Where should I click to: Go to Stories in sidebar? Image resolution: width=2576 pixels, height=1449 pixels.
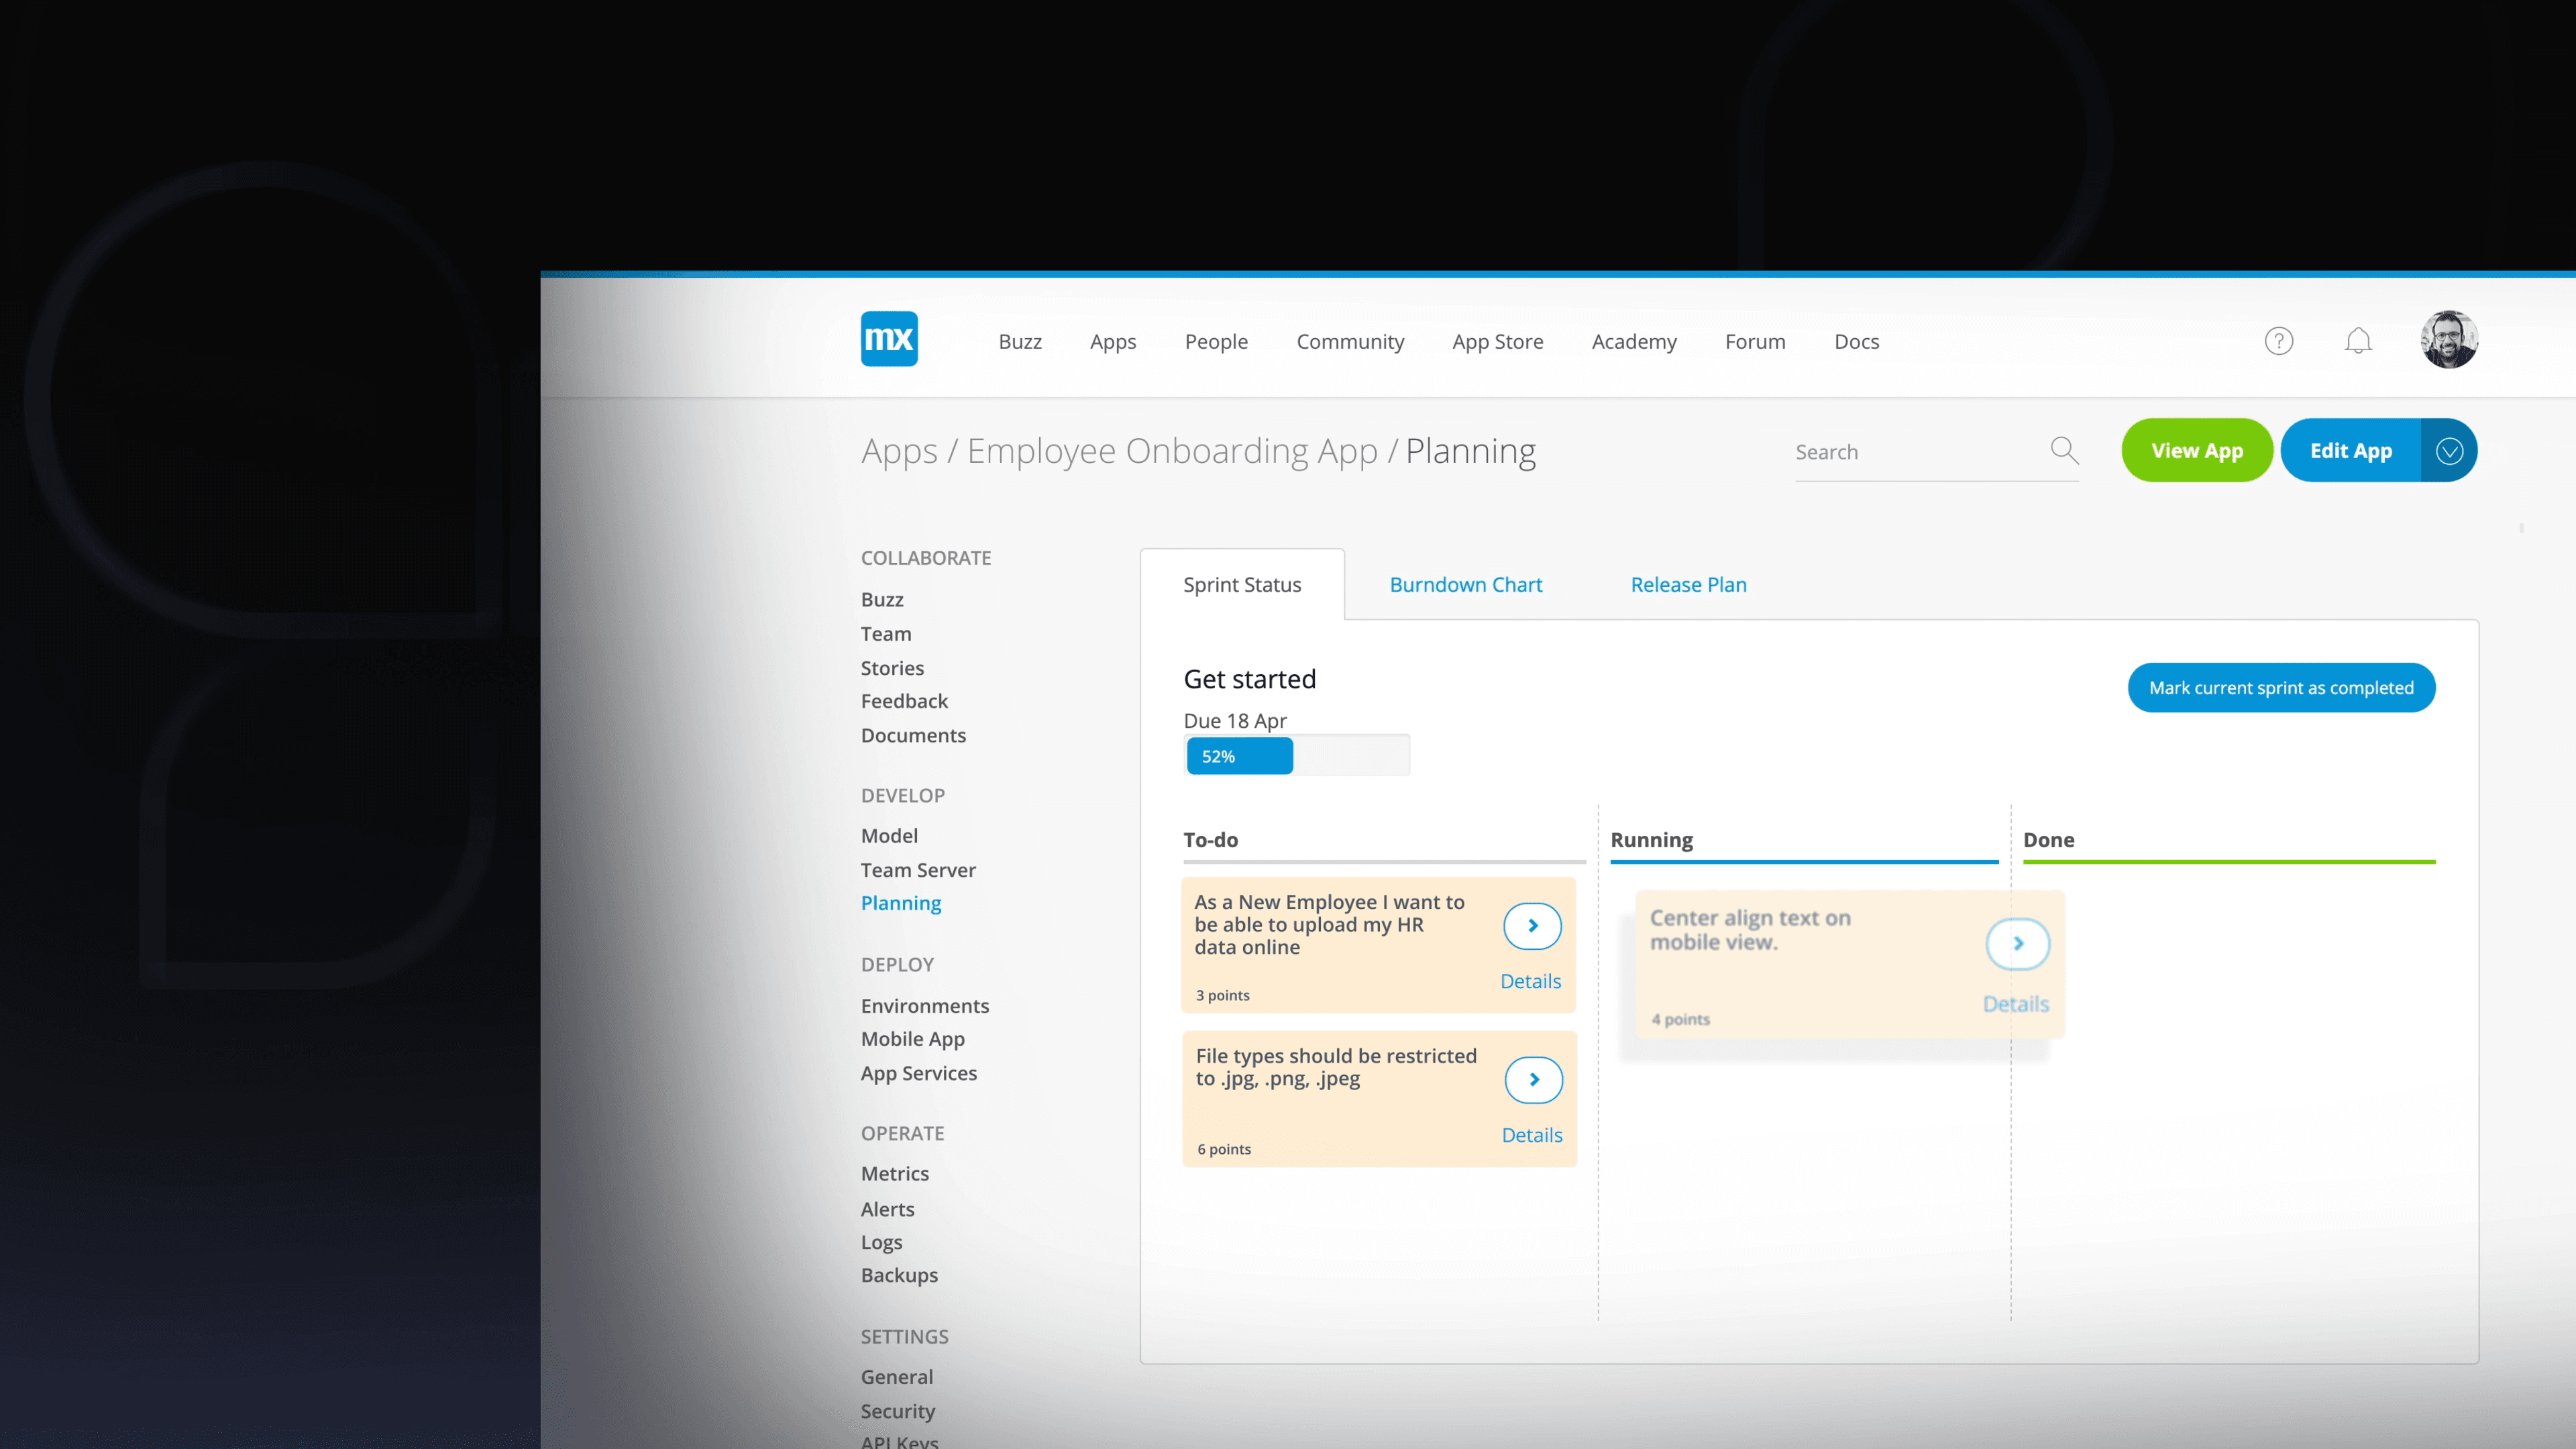tap(892, 668)
